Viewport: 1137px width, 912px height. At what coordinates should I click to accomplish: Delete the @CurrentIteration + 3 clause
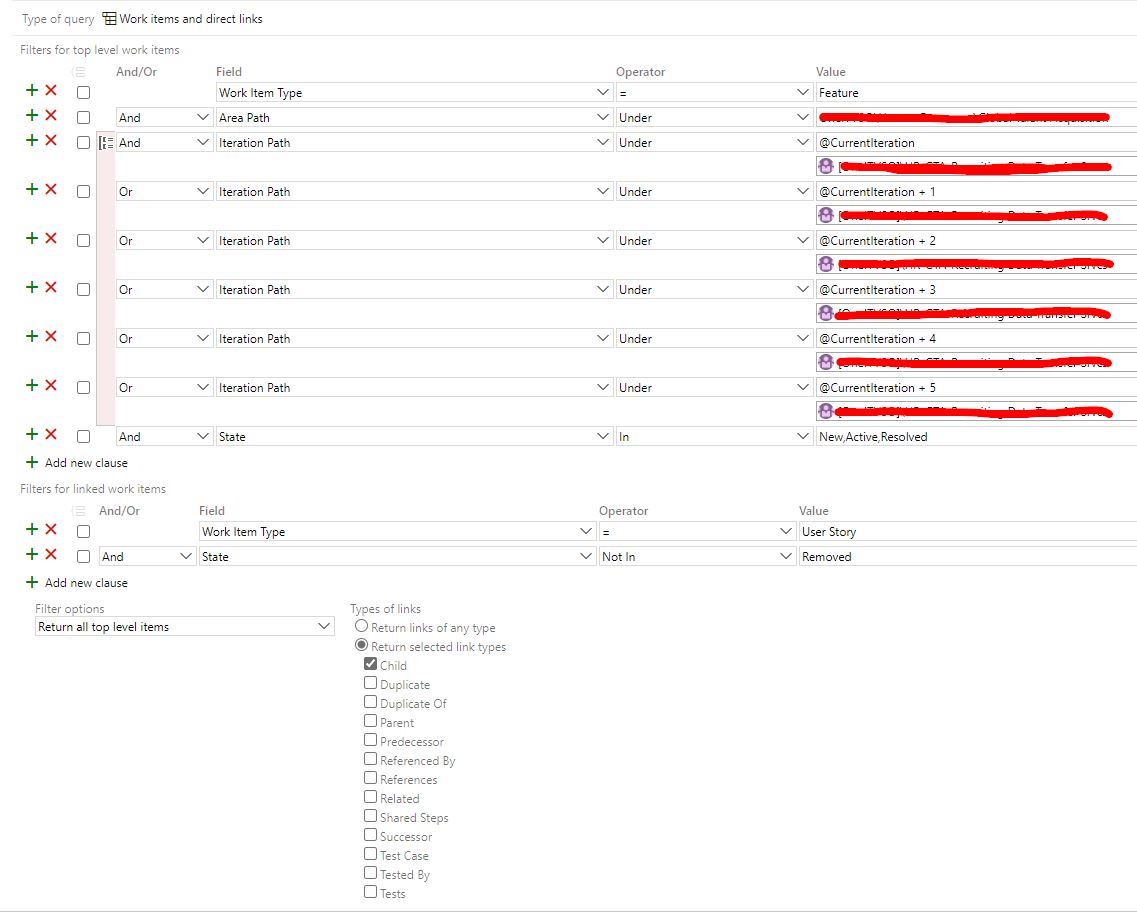tap(51, 287)
